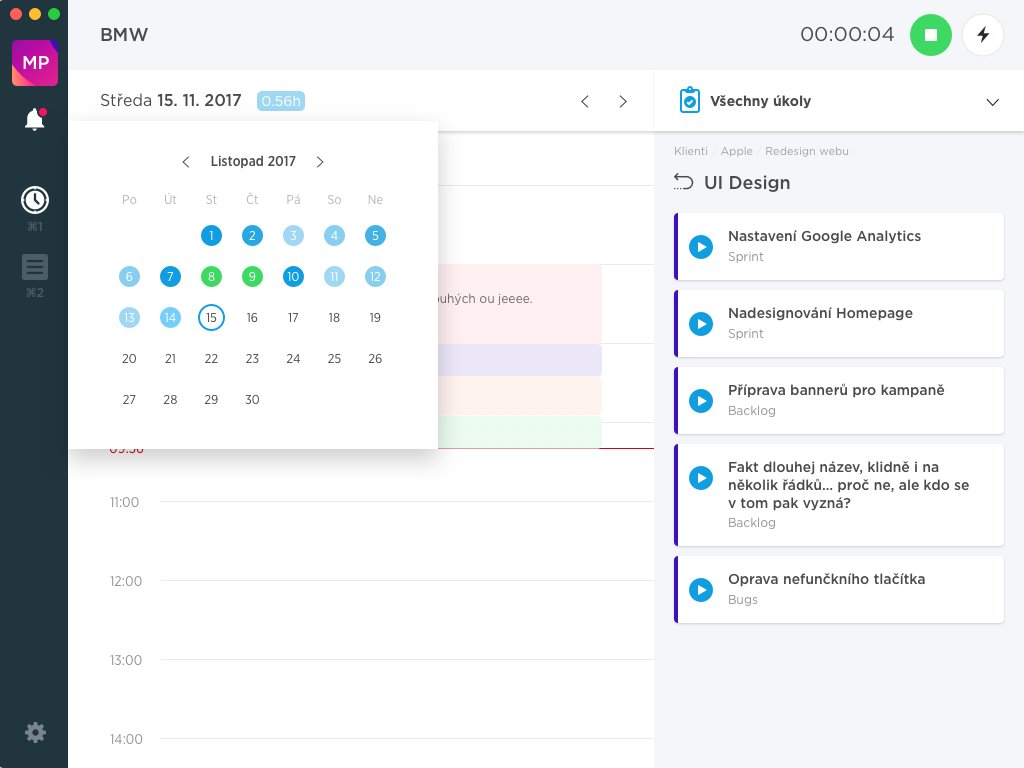Click the clipboard icon beside Všechny úkoly

click(x=690, y=101)
